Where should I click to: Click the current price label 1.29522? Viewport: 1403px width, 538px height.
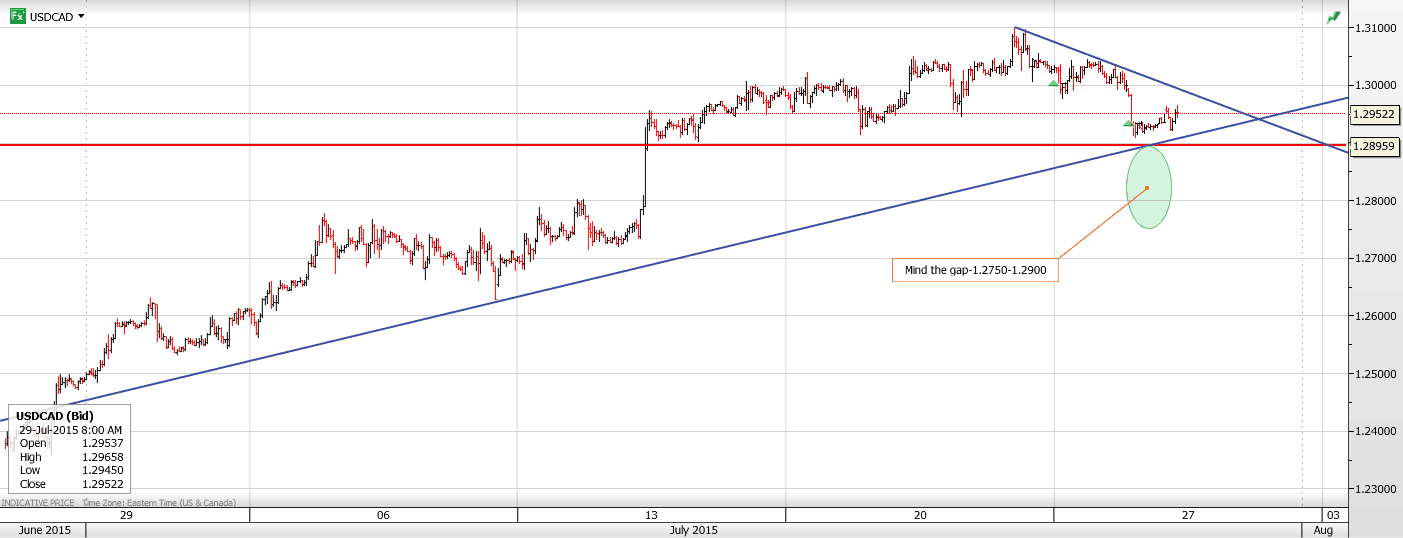(x=1373, y=115)
